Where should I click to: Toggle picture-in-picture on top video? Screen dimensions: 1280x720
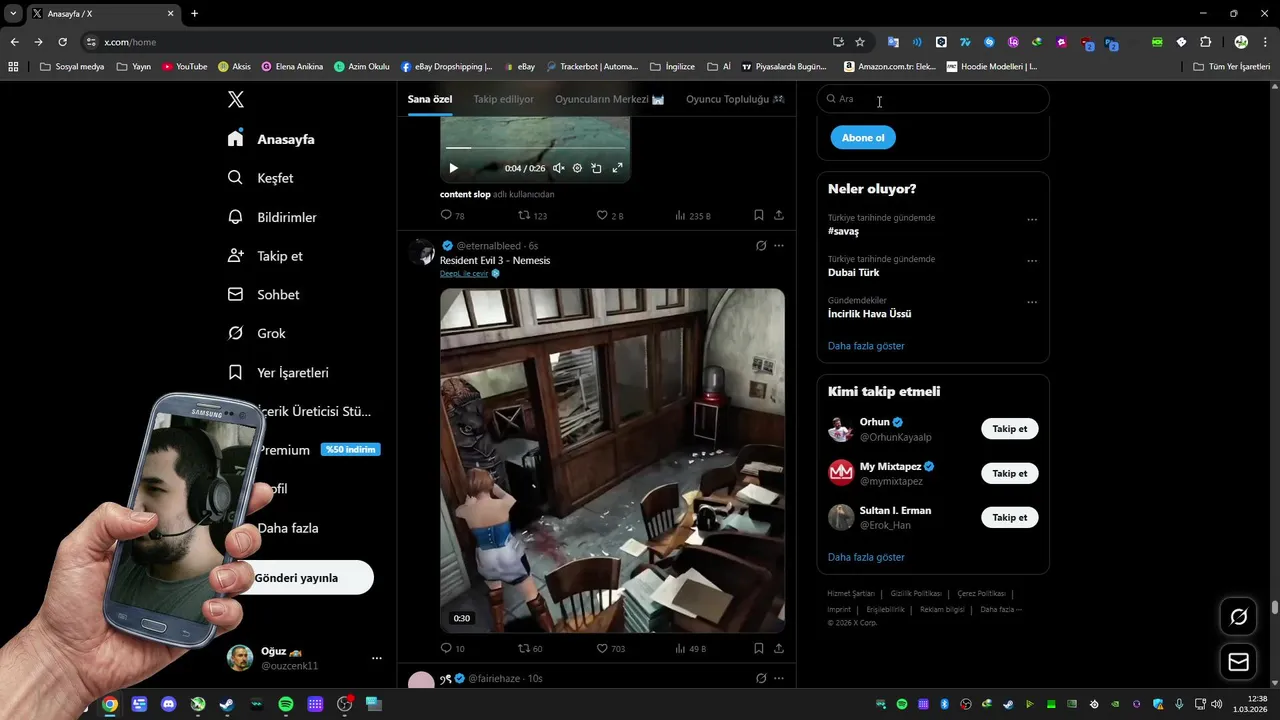point(596,168)
